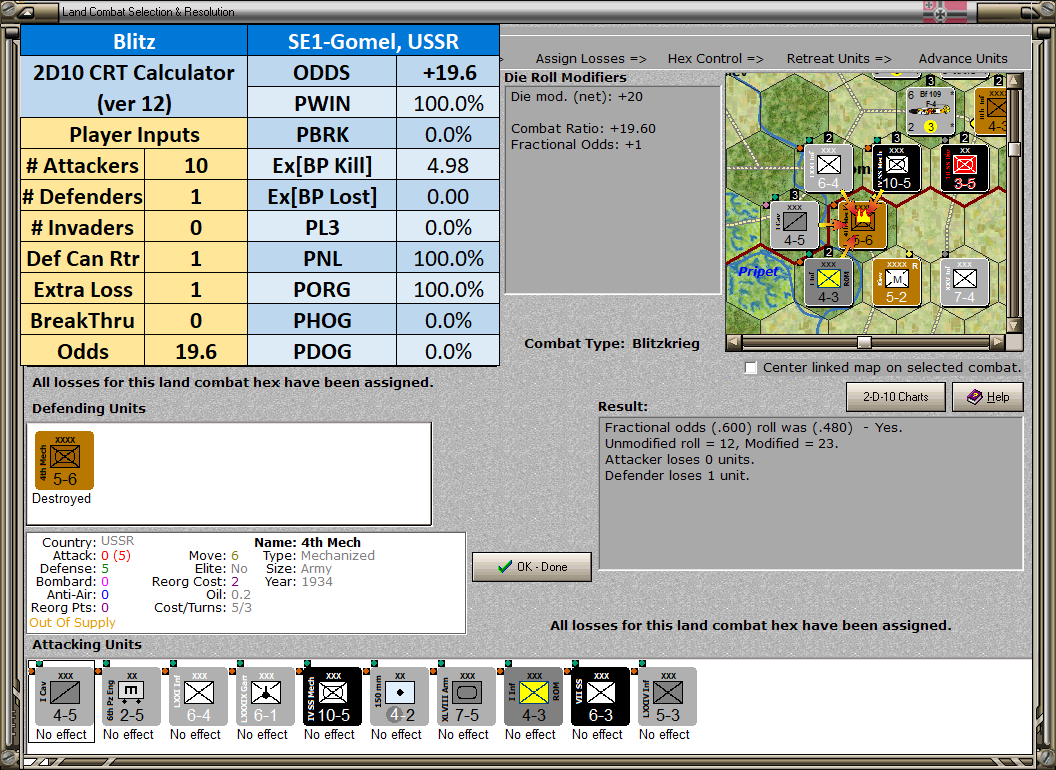Click the burning 5-6 target hex counter
1056x770 pixels.
click(x=862, y=225)
